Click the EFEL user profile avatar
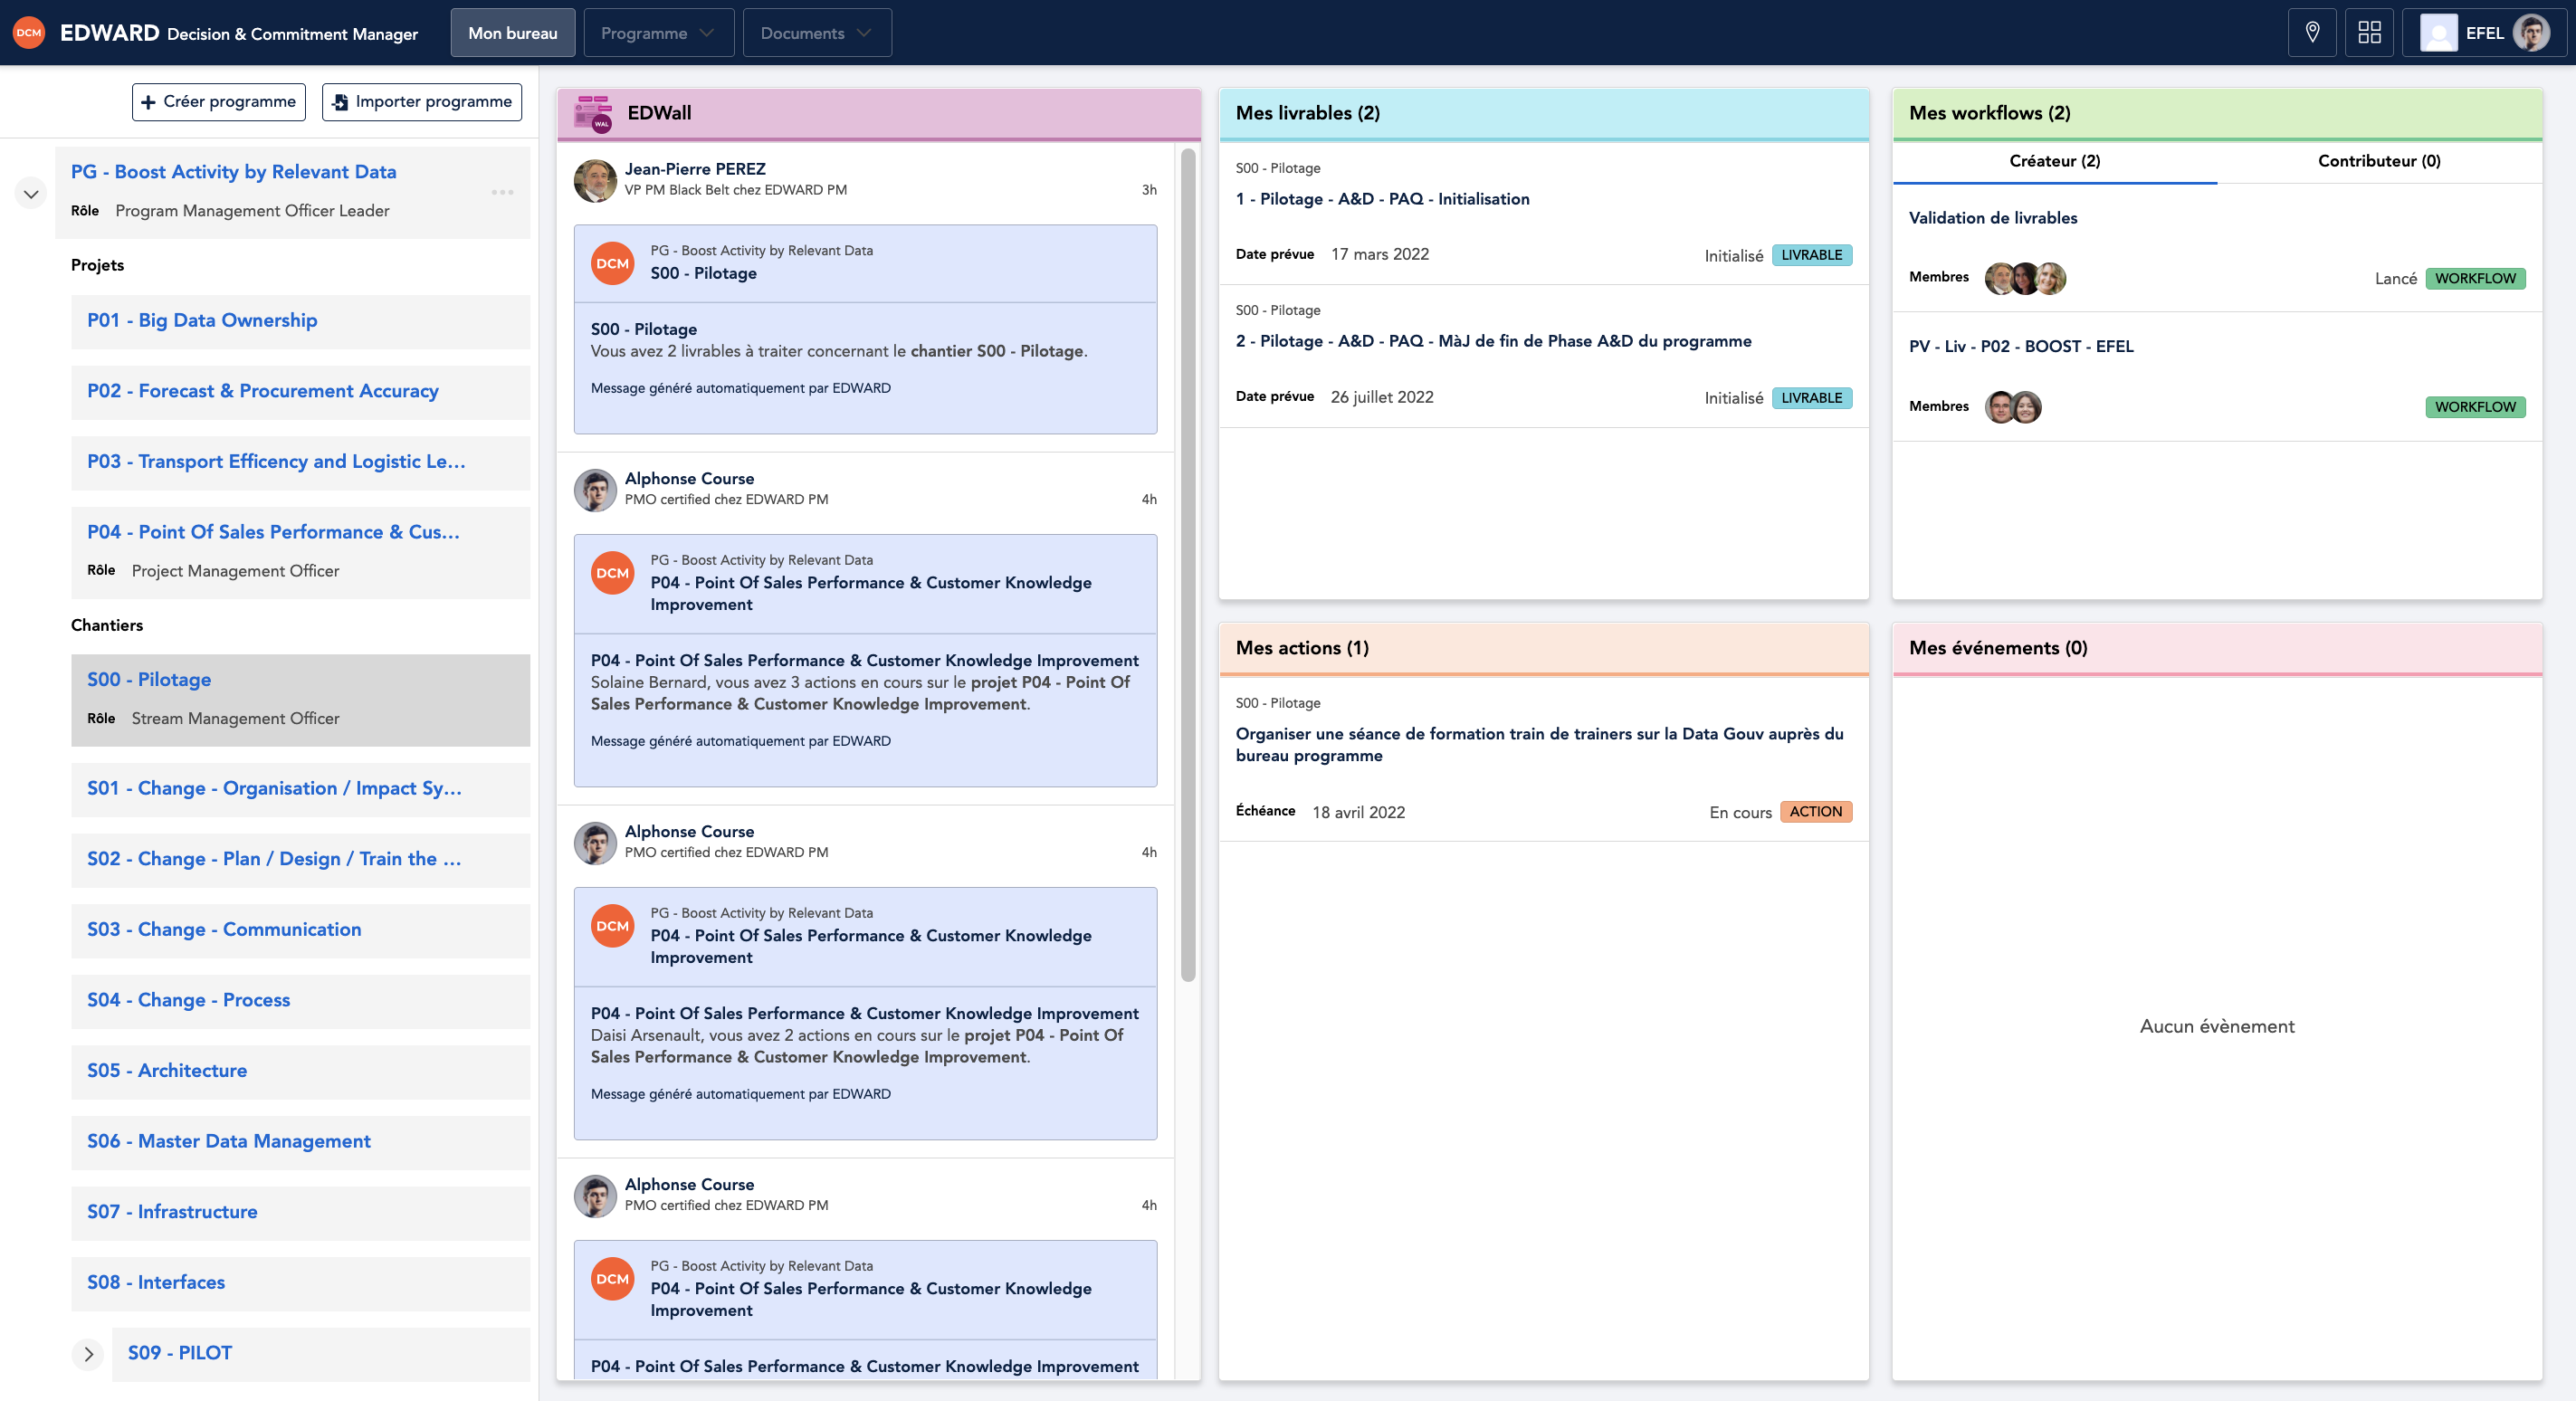This screenshot has height=1401, width=2576. pos(2530,33)
